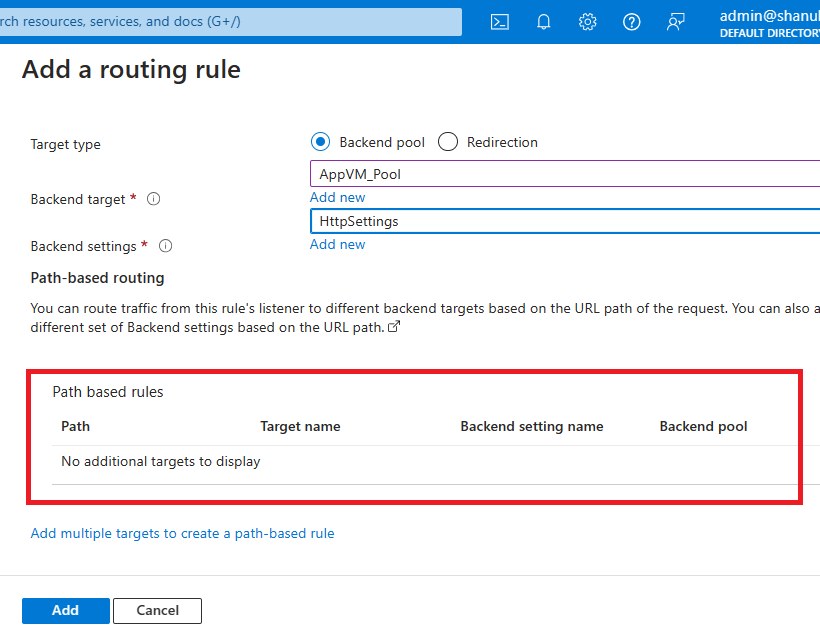Open Cloud Shell from the top bar
Screen dimensions: 820x640
[499, 22]
